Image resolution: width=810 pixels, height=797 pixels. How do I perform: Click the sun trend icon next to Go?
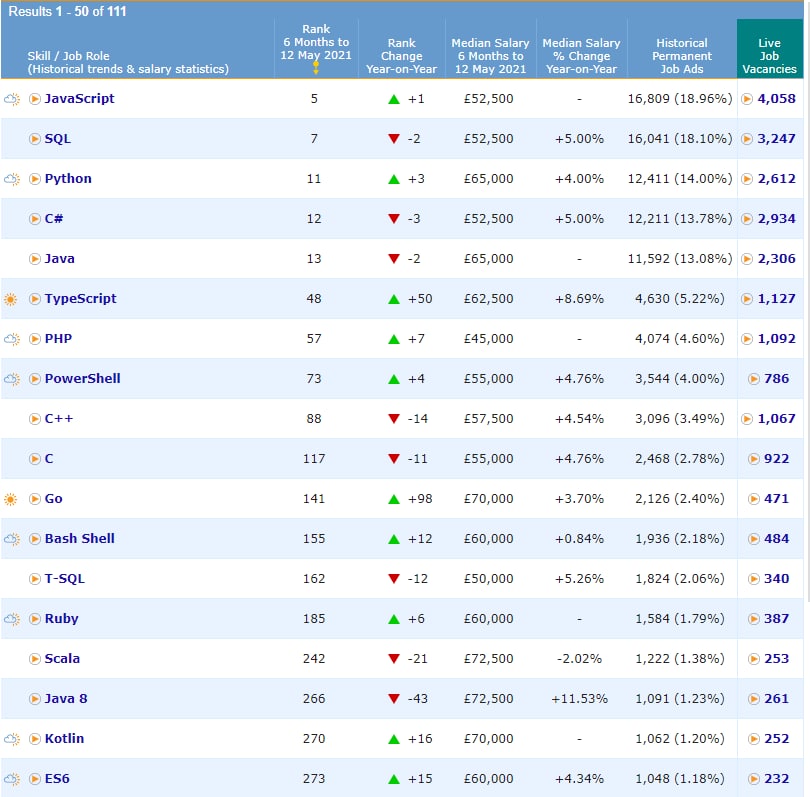click(x=10, y=499)
